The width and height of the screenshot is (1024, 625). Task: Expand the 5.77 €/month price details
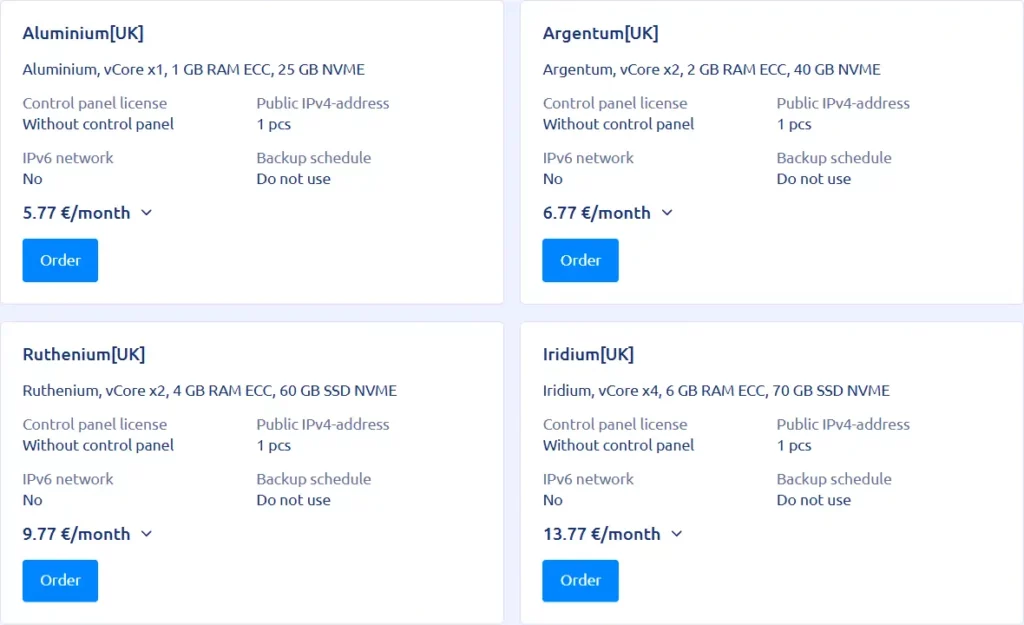click(147, 212)
